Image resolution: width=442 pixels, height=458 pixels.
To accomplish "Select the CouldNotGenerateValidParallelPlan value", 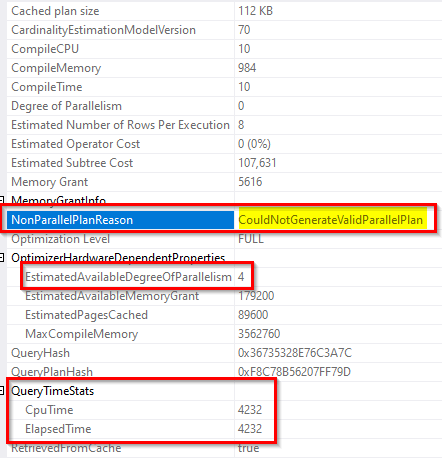I will 330,220.
